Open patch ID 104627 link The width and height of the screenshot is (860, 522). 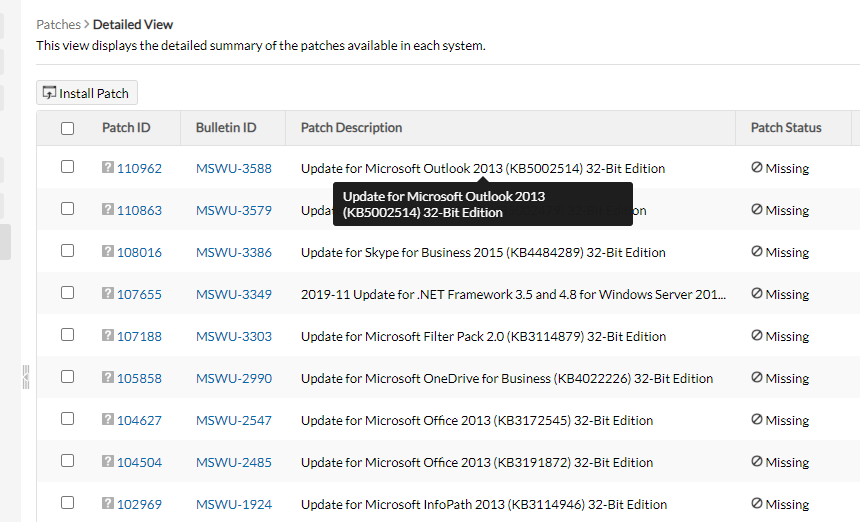(139, 421)
